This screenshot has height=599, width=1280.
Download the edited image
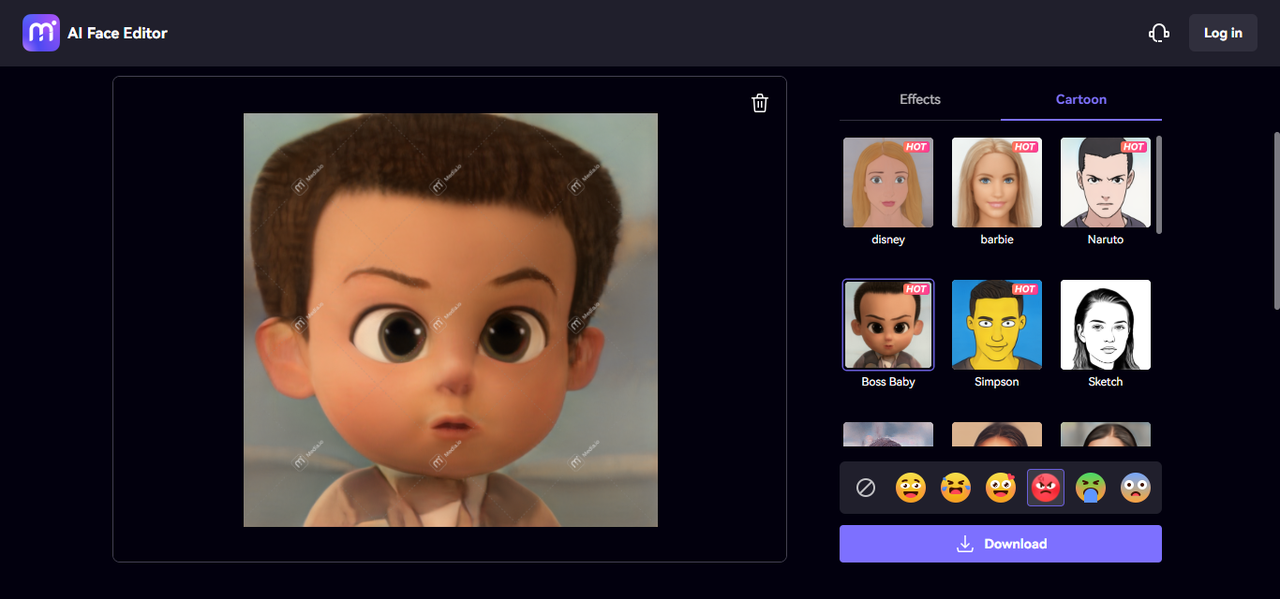tap(1001, 544)
